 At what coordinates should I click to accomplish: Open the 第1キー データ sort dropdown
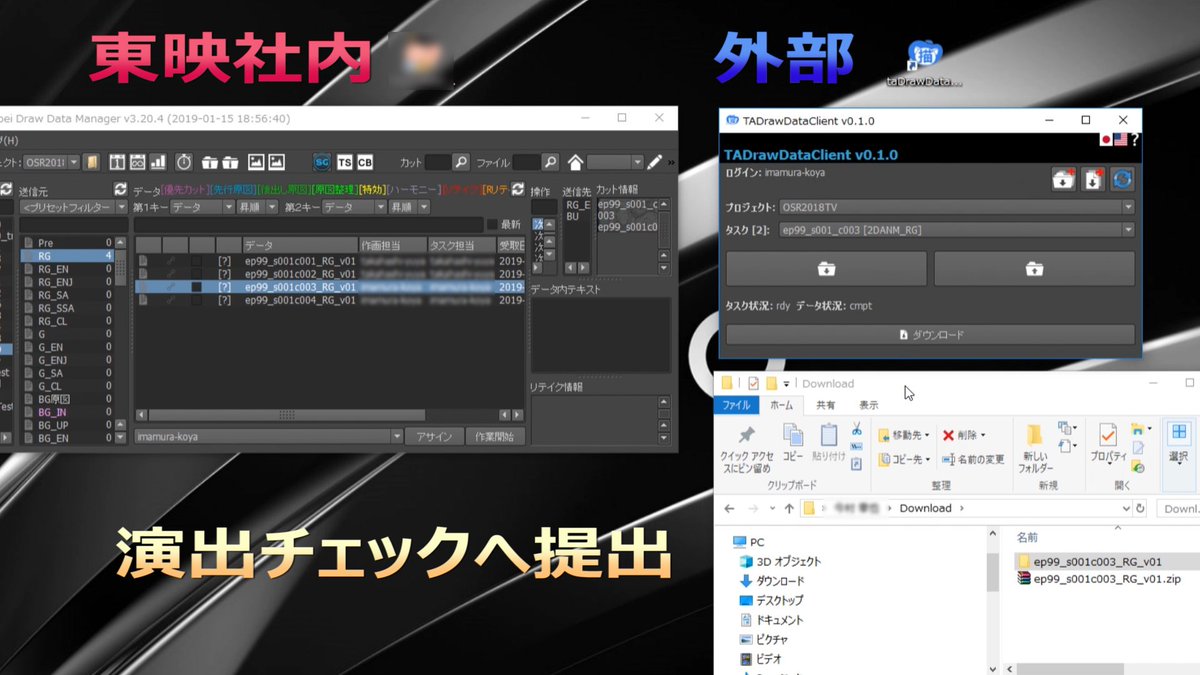pos(202,207)
